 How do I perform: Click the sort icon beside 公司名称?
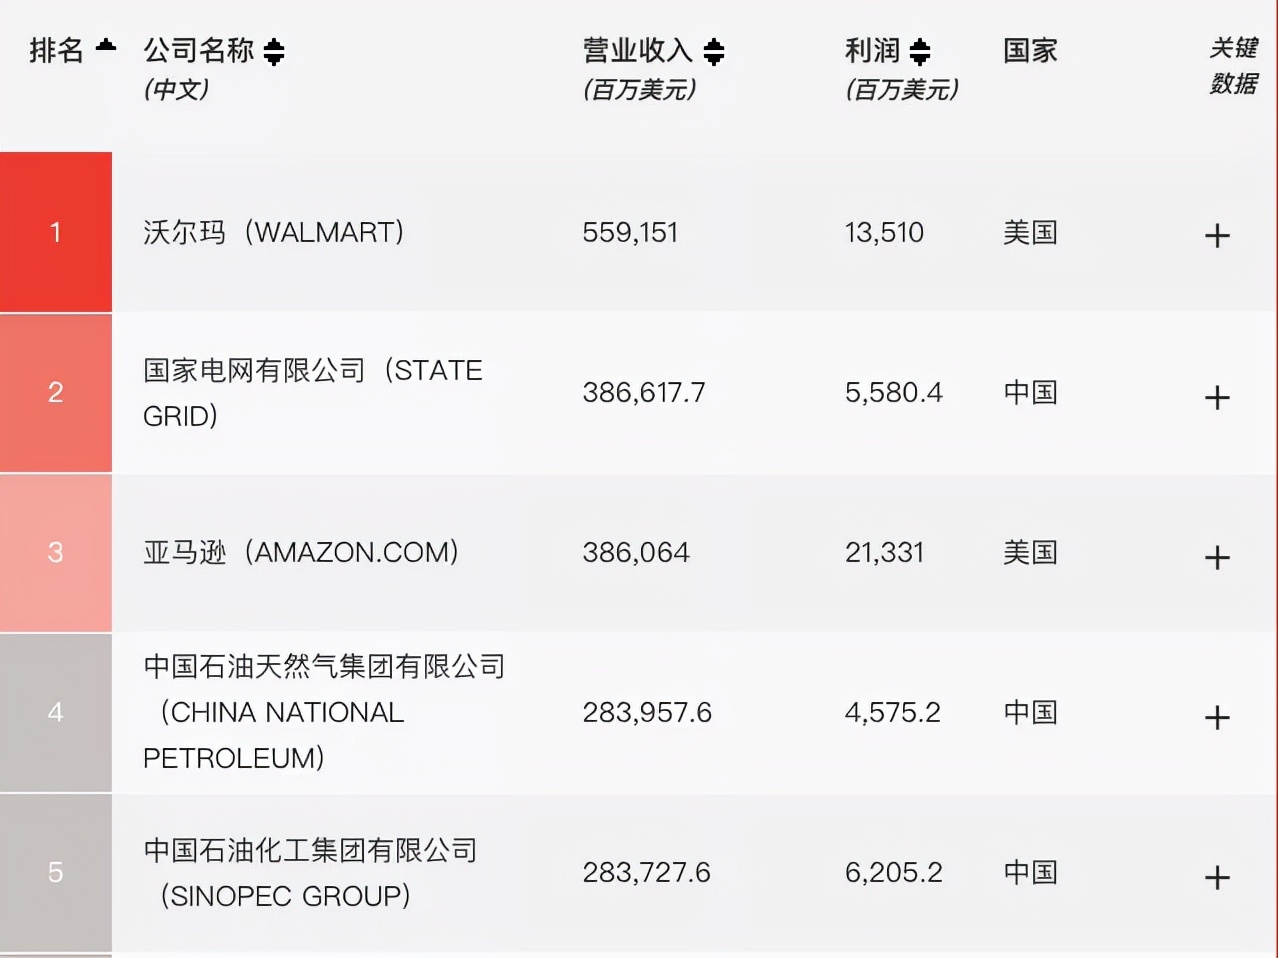276,53
